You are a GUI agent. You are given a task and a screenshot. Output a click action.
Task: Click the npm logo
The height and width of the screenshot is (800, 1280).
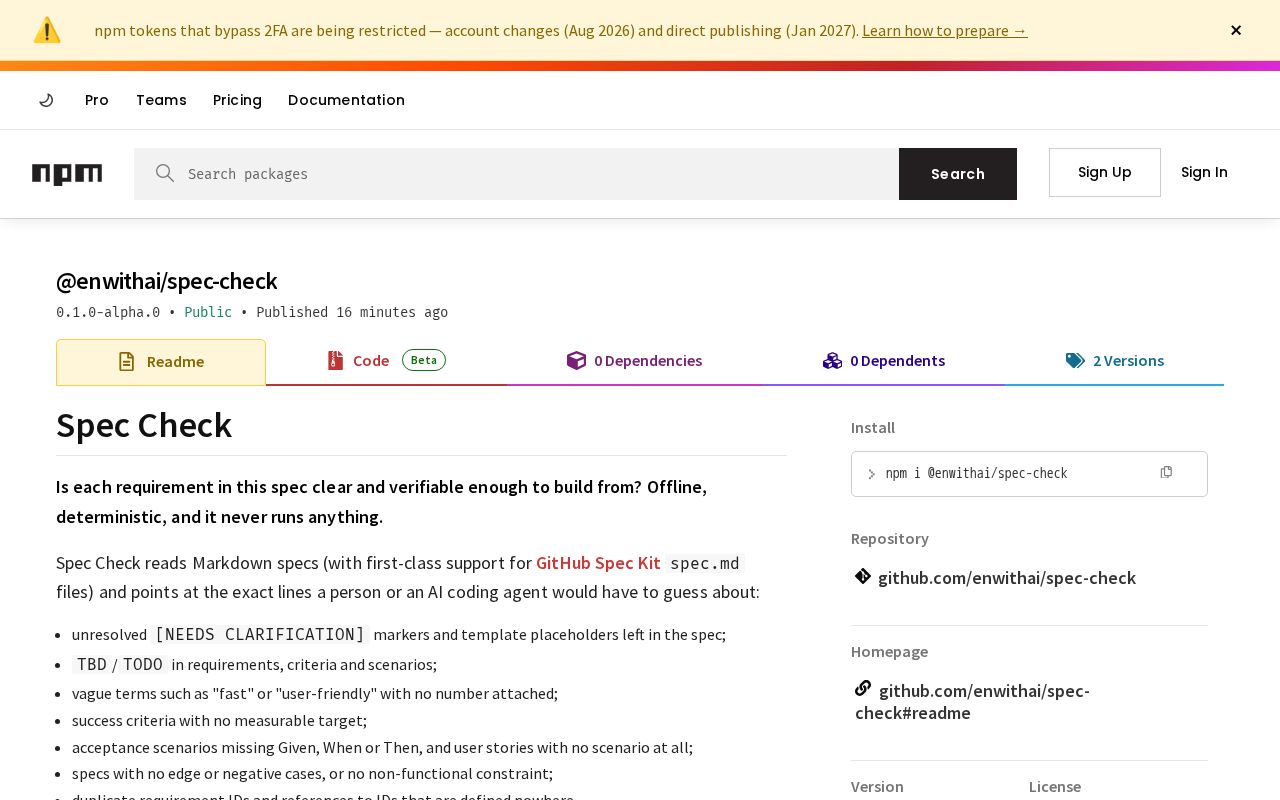pos(67,174)
